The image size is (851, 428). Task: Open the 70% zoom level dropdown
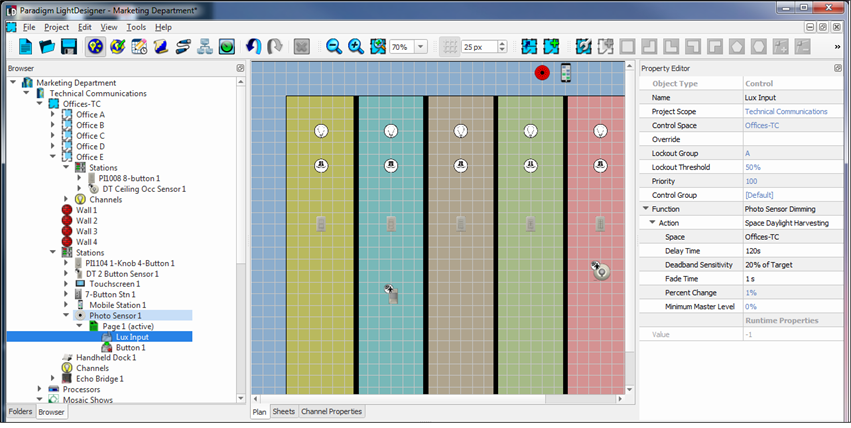pyautogui.click(x=421, y=47)
